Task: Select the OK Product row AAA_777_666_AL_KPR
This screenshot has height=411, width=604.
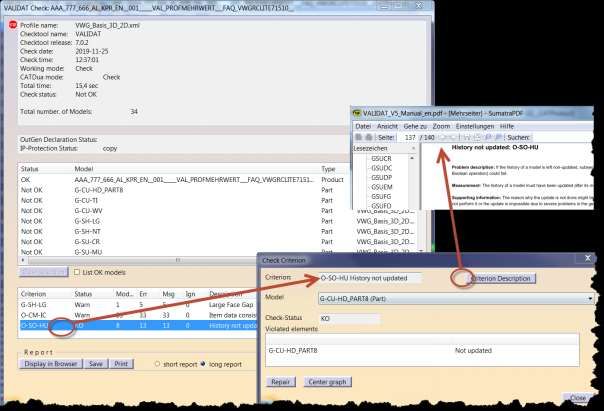Action: [184, 179]
